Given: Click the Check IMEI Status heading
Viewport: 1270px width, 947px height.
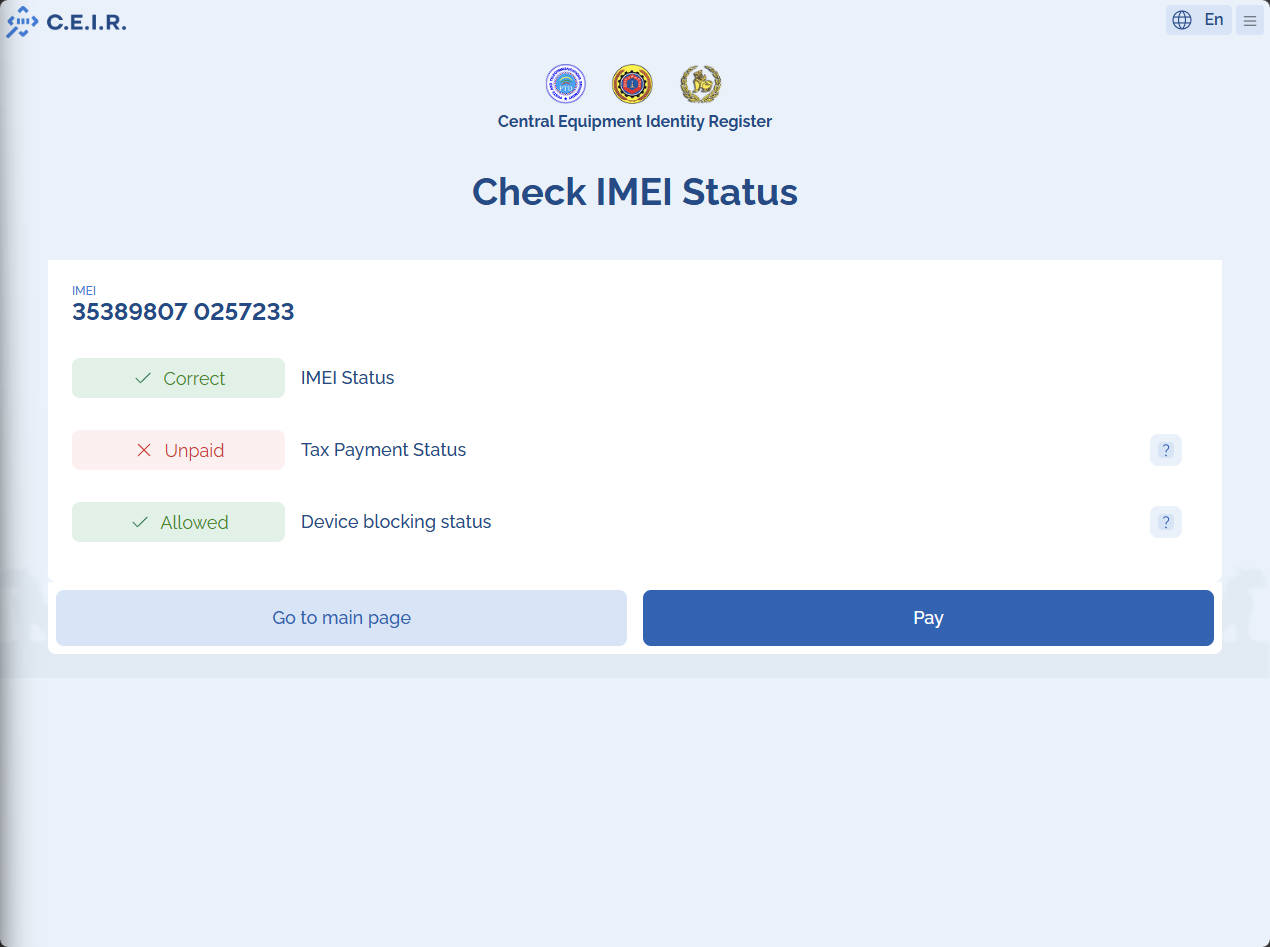Looking at the screenshot, I should (x=634, y=192).
